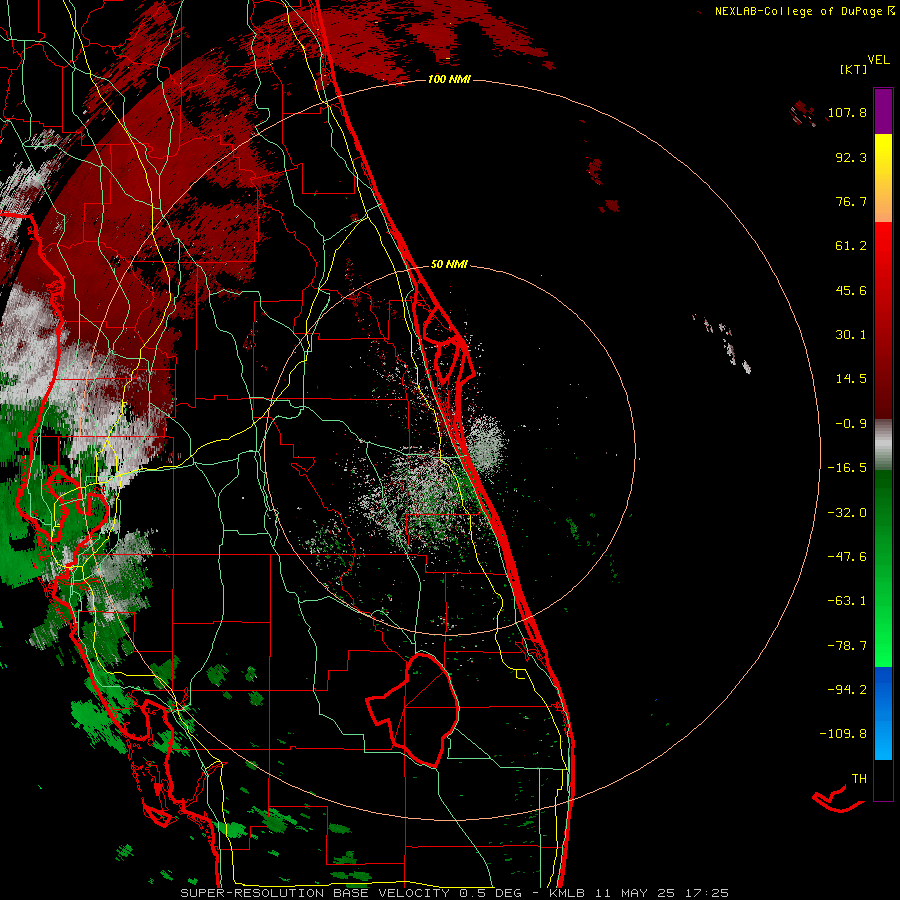Click the blue segment of the color bar
900x900 pixels.
tap(883, 713)
